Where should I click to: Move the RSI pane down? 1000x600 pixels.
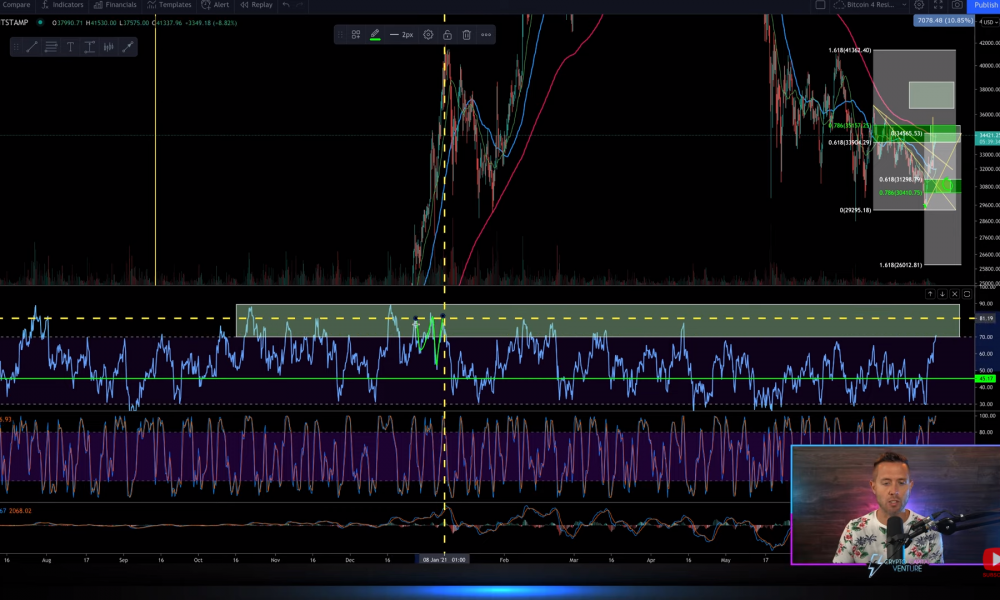pyautogui.click(x=942, y=294)
